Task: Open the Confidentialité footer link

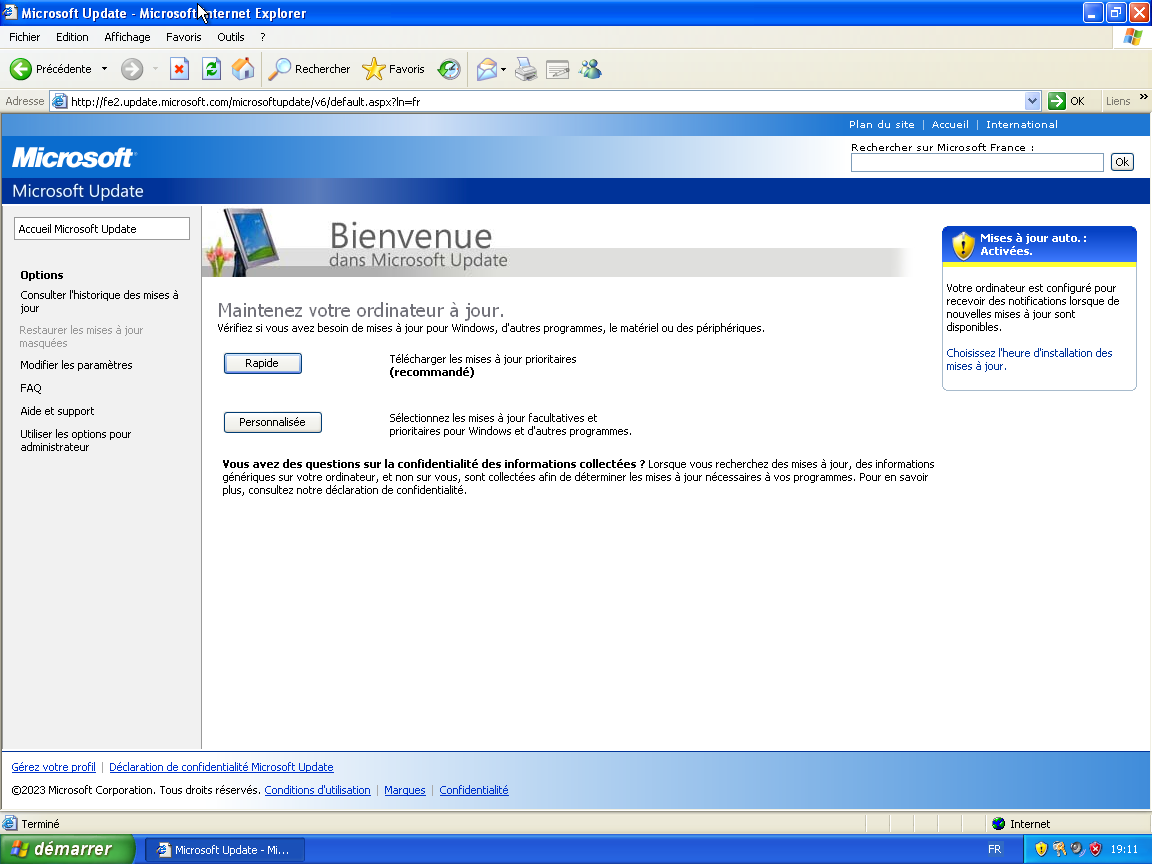Action: pyautogui.click(x=474, y=790)
